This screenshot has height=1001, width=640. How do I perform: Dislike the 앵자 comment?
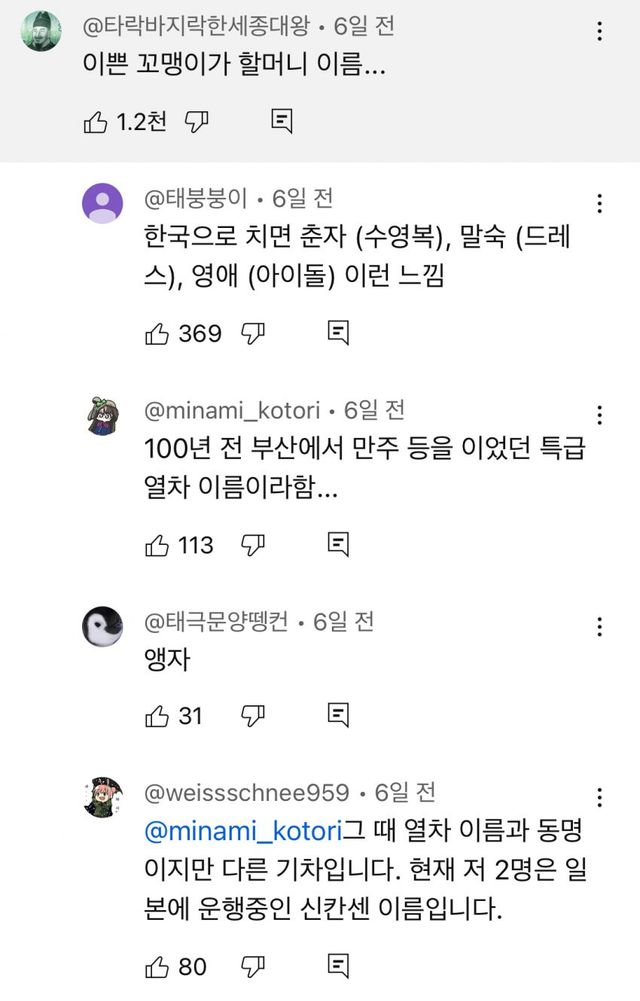[254, 715]
